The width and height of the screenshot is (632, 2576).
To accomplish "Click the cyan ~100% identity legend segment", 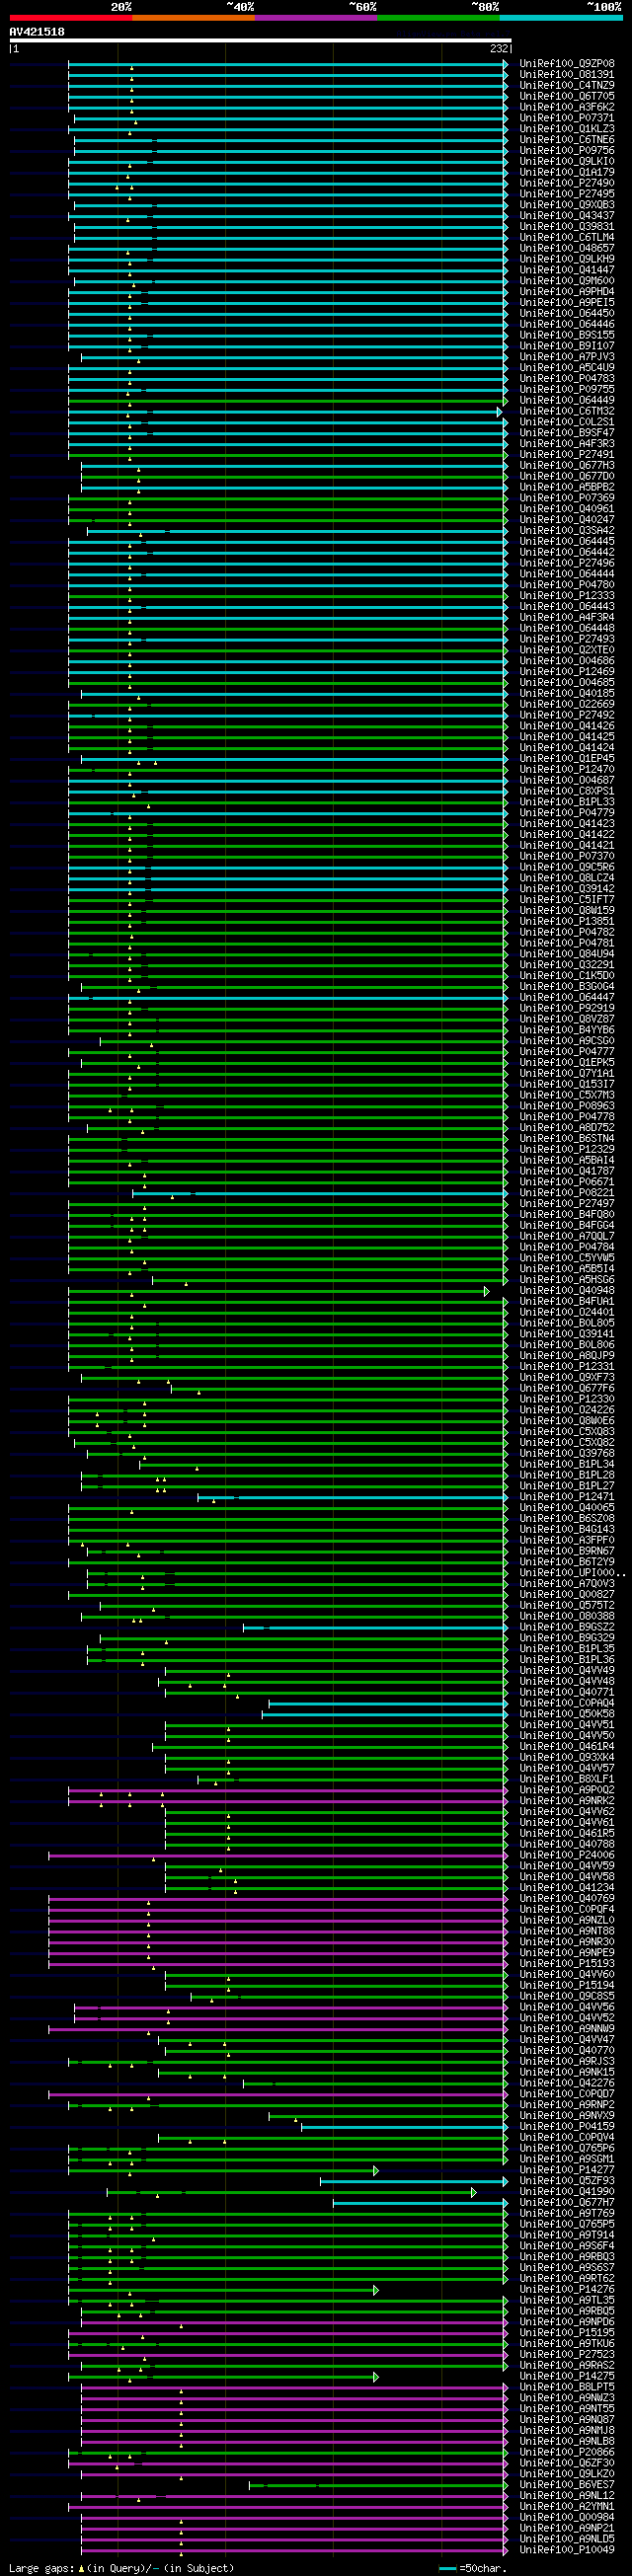I will (560, 17).
